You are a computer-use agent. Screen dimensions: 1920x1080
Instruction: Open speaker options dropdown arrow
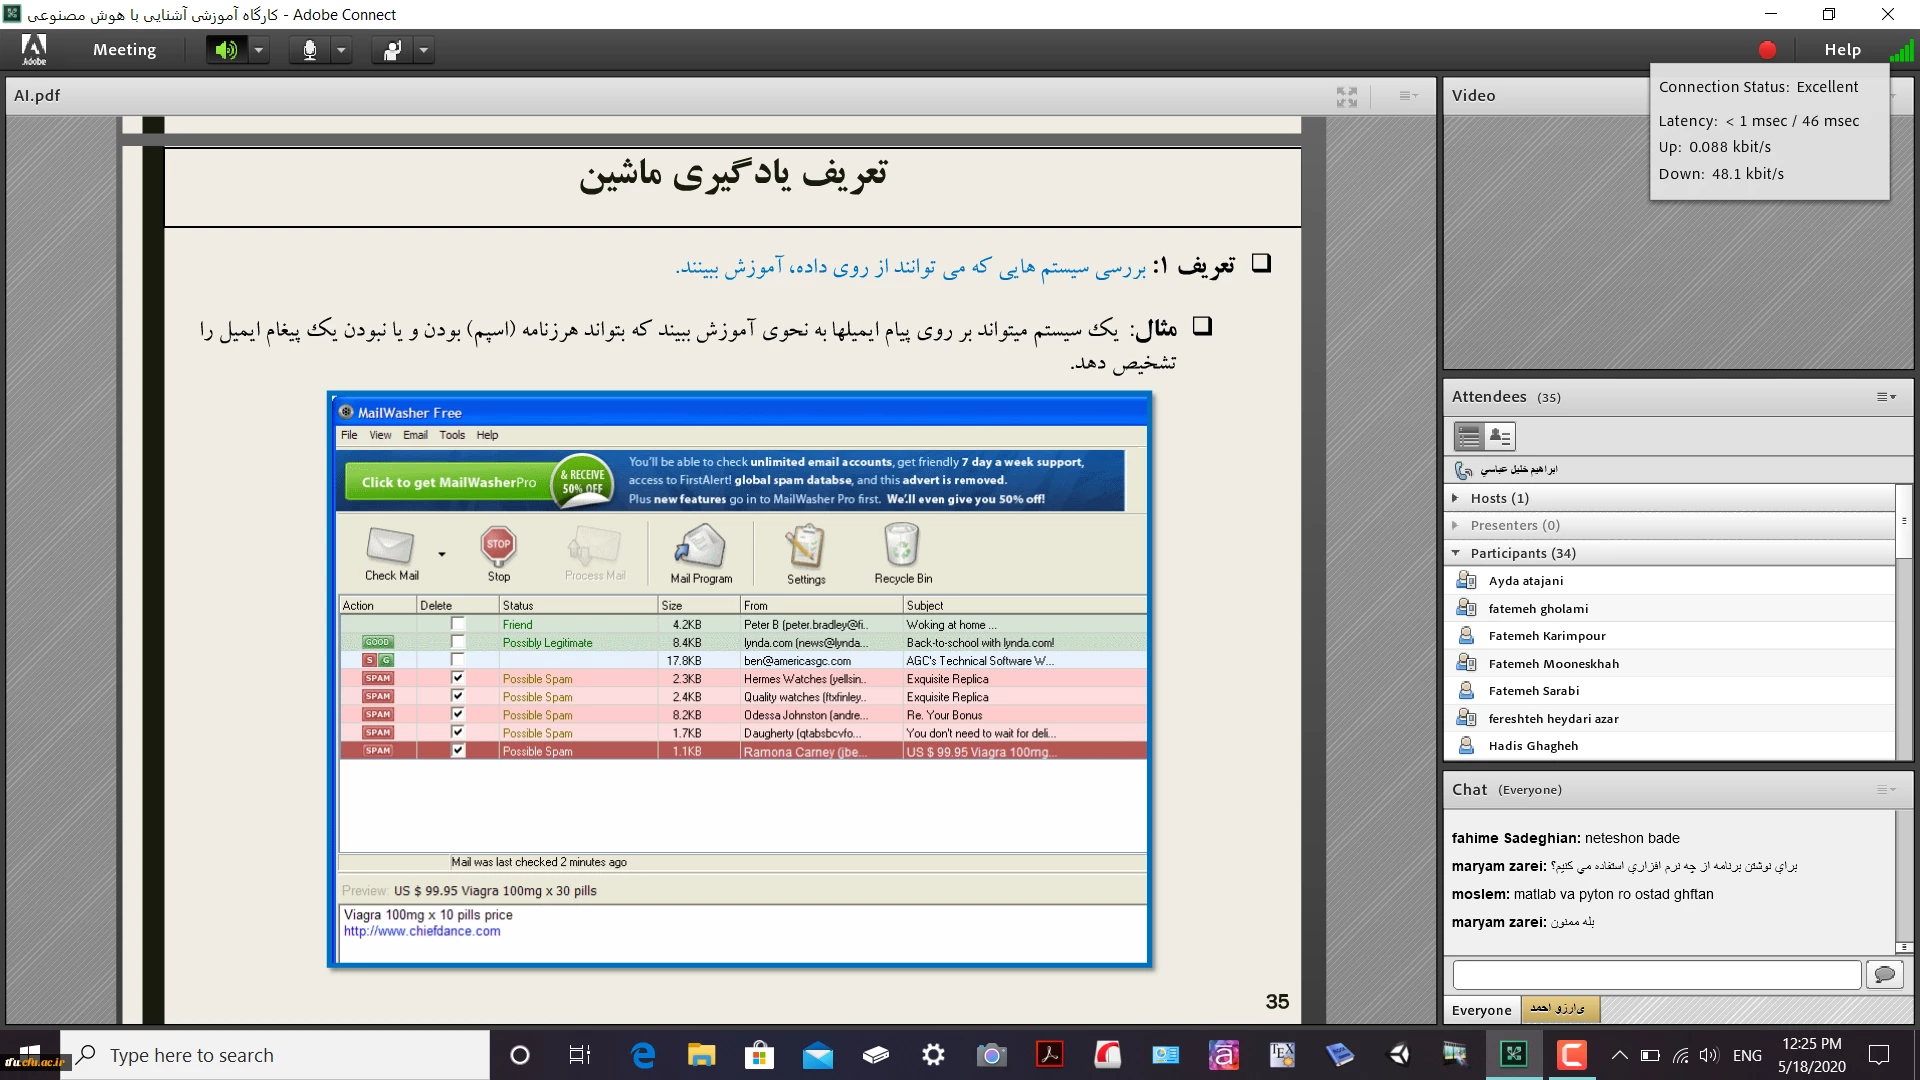(259, 50)
